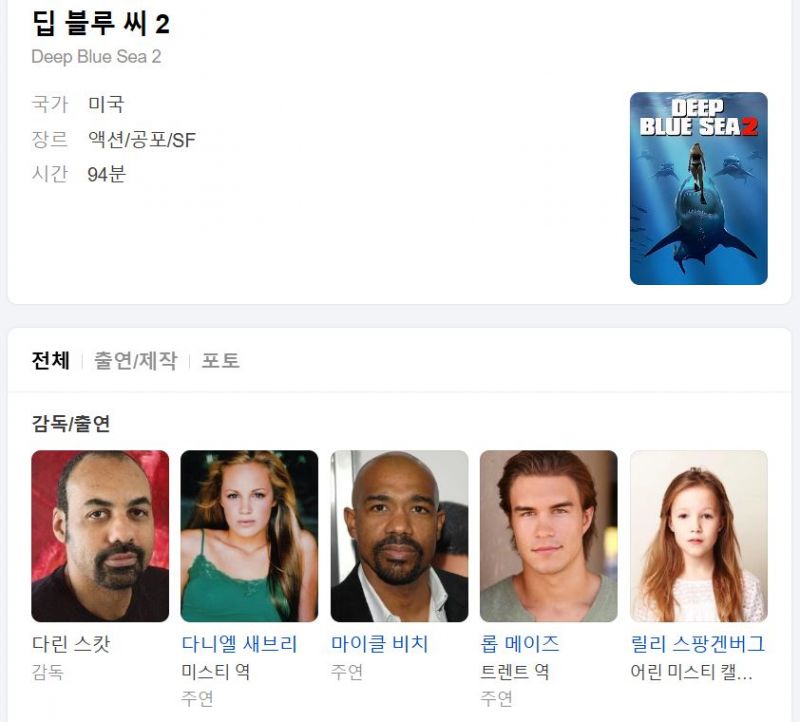The image size is (800, 722).
Task: Open 릴리 스팡겐버그's photo thumbnail
Action: [699, 536]
